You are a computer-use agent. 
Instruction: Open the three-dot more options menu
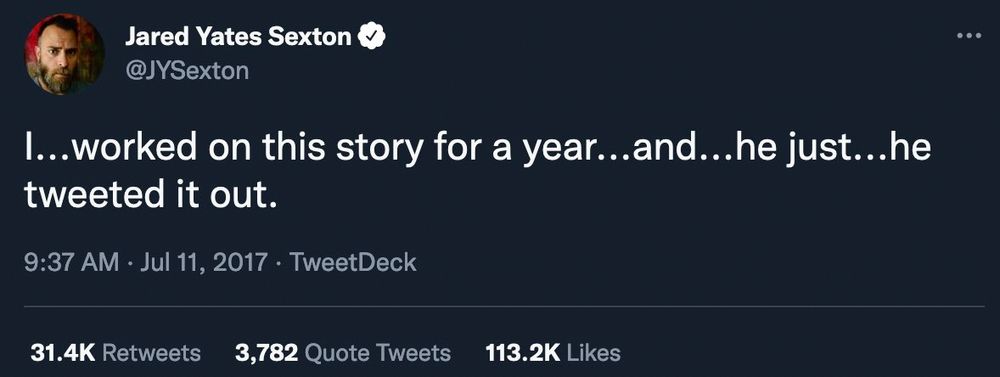point(969,36)
